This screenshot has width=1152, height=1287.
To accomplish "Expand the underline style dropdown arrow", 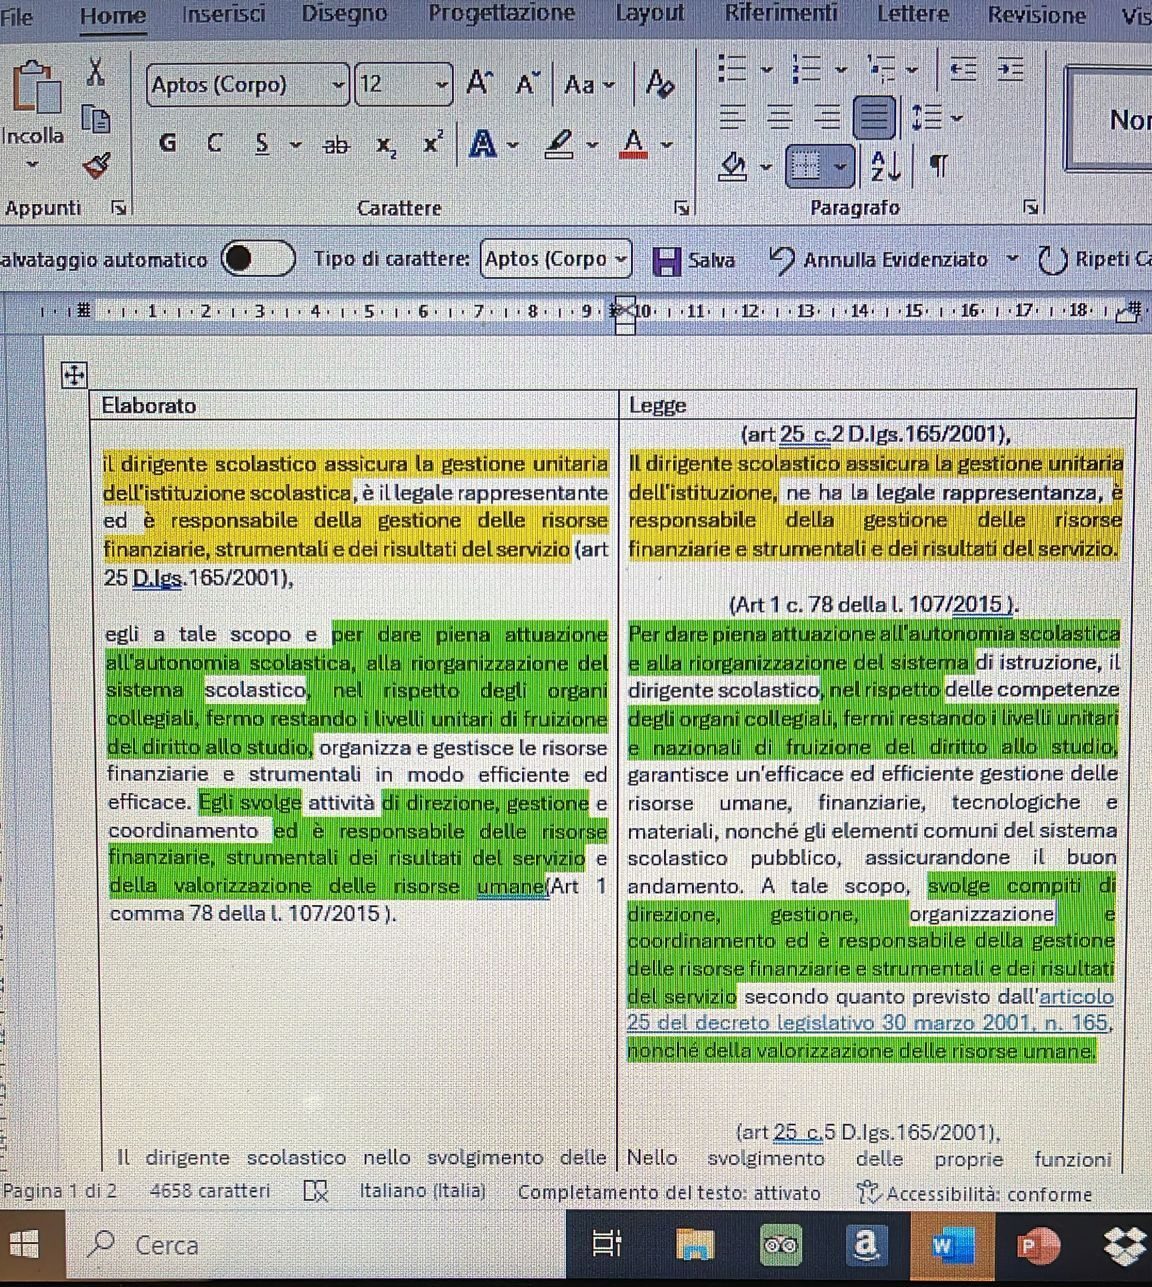I will (296, 145).
